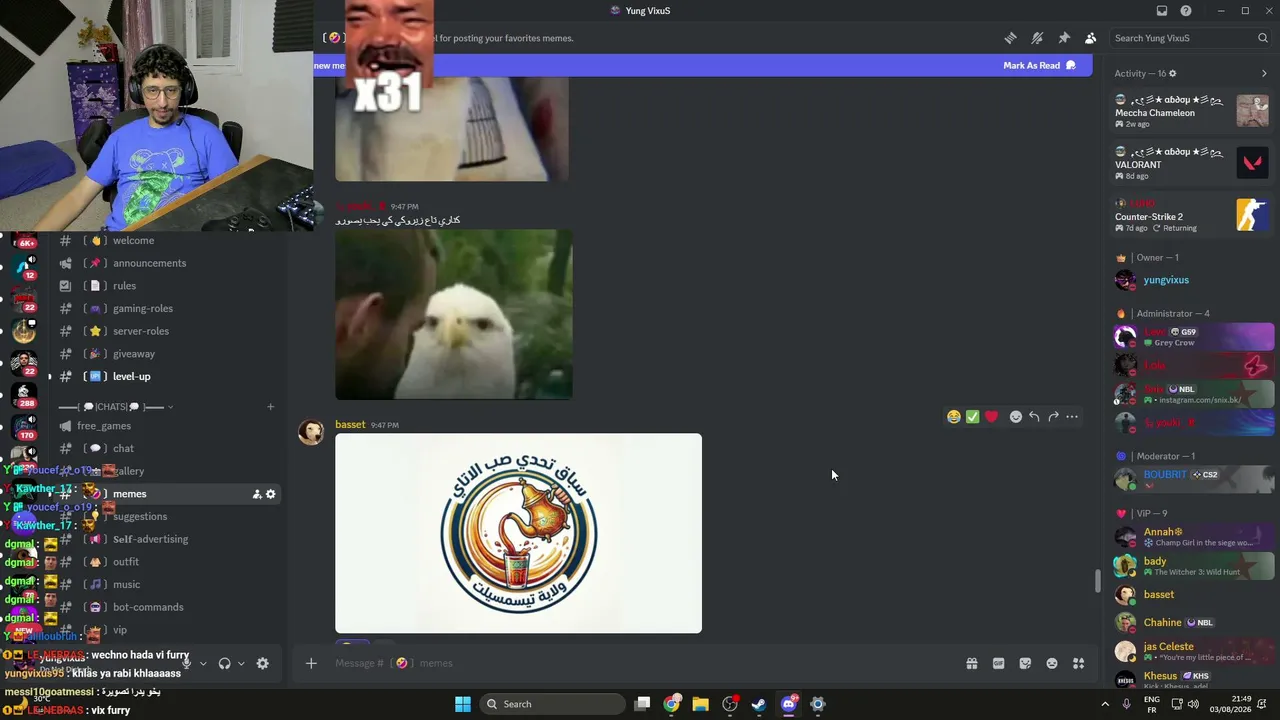The height and width of the screenshot is (720, 1280).
Task: Click the attachment plus button
Action: coord(311,663)
